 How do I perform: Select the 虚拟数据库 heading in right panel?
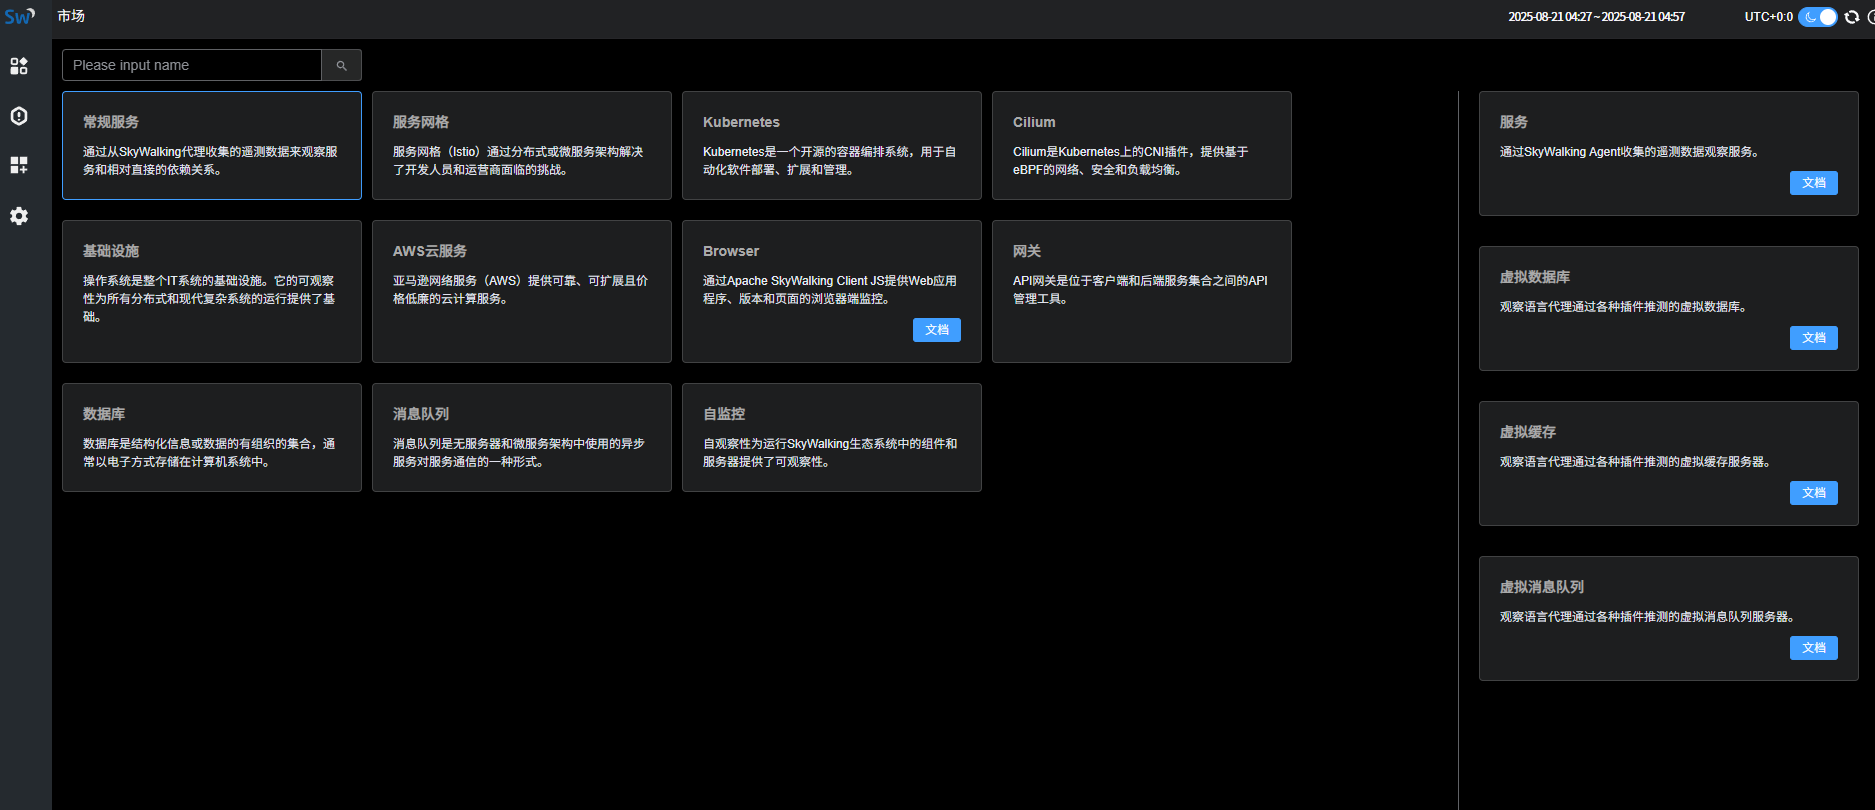tap(1535, 277)
